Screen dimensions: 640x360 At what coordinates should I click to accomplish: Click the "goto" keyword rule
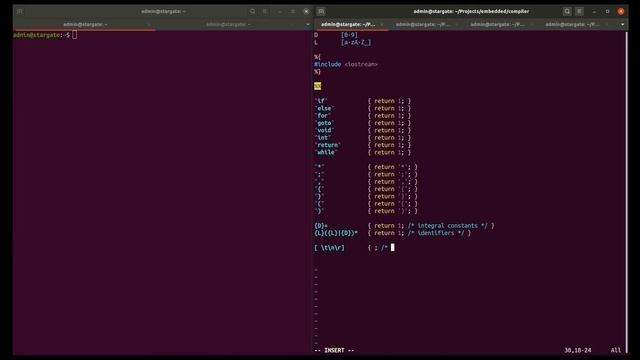324,123
